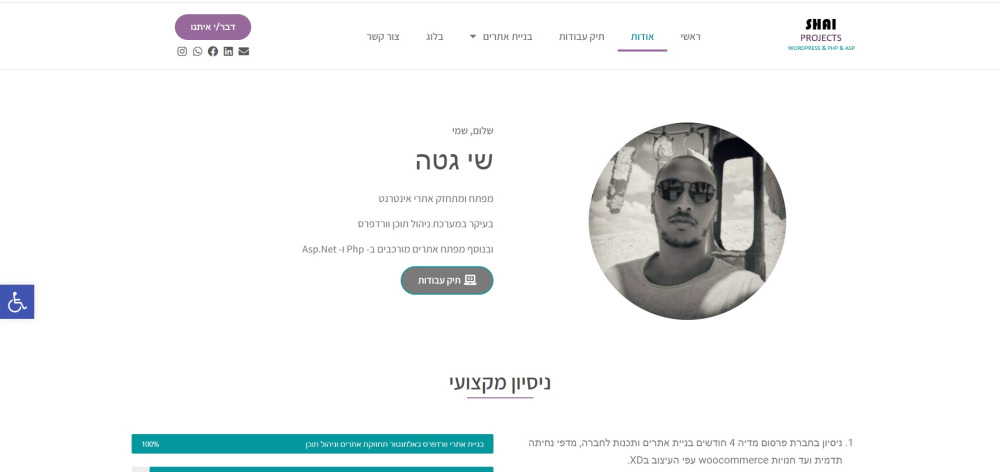Click the laptop icon in תיק עבודות button
1000x472 pixels.
tap(470, 280)
